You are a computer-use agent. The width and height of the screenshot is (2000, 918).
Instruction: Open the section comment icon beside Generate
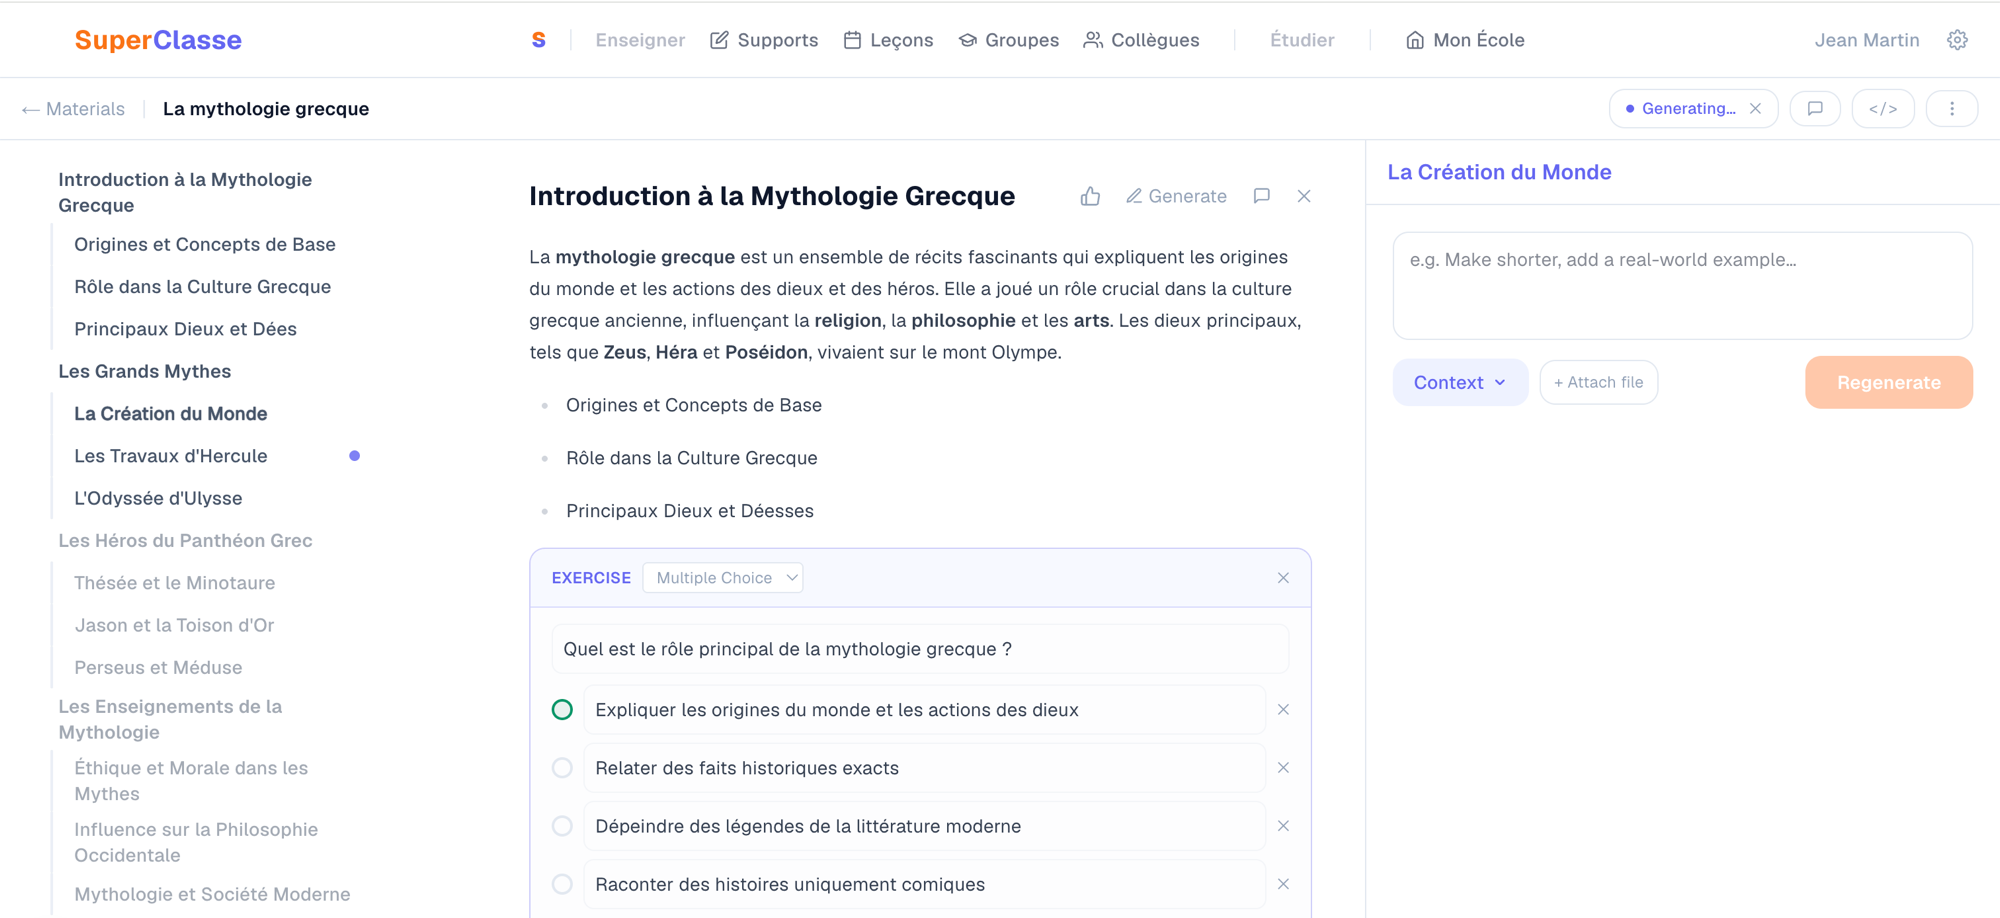pyautogui.click(x=1262, y=196)
